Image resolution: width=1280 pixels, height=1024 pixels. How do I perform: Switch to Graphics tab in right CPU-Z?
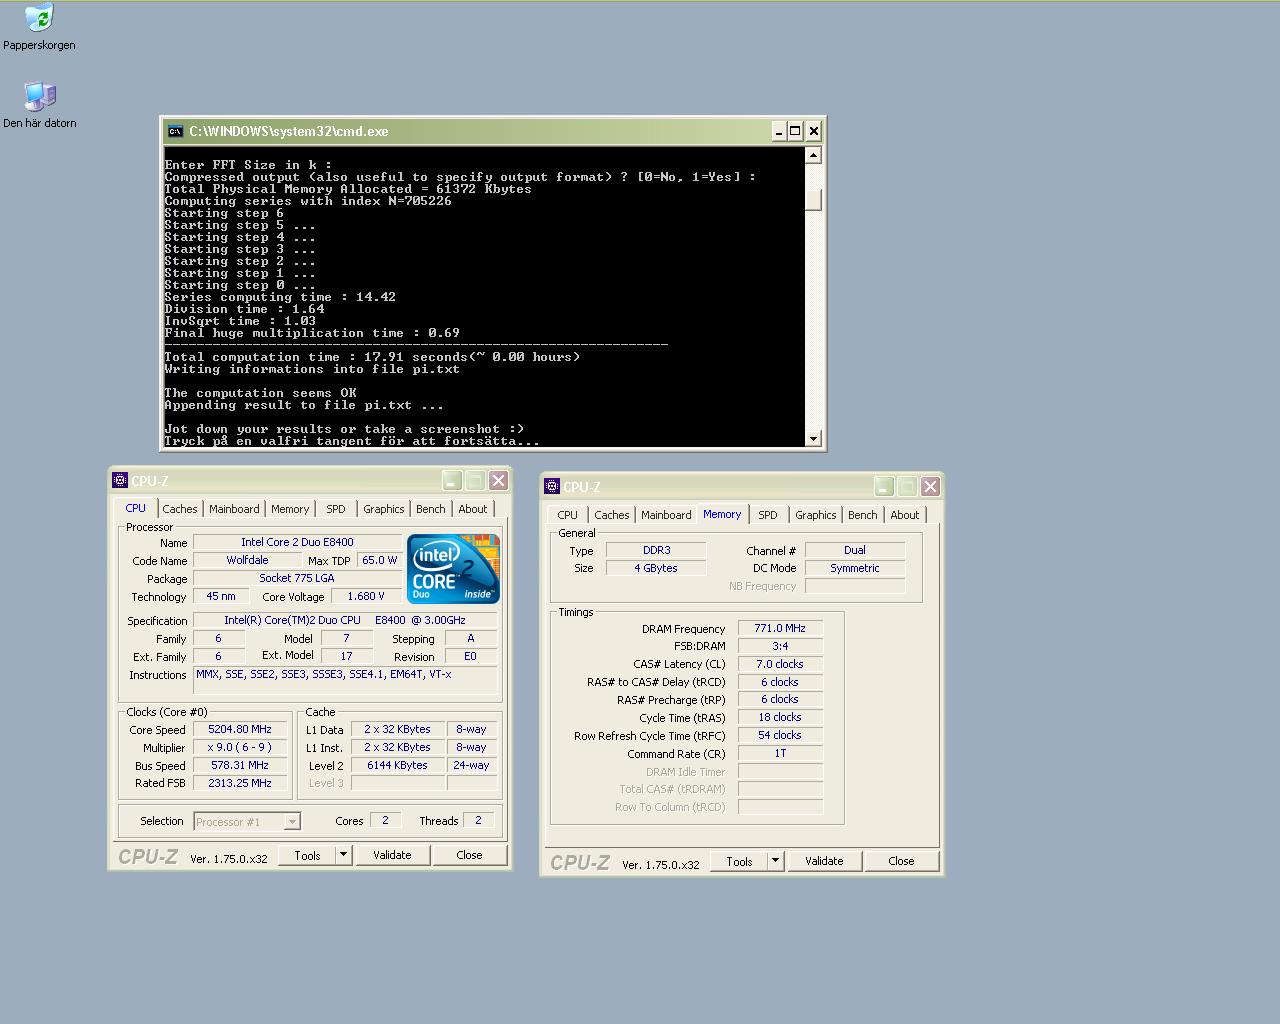point(816,515)
